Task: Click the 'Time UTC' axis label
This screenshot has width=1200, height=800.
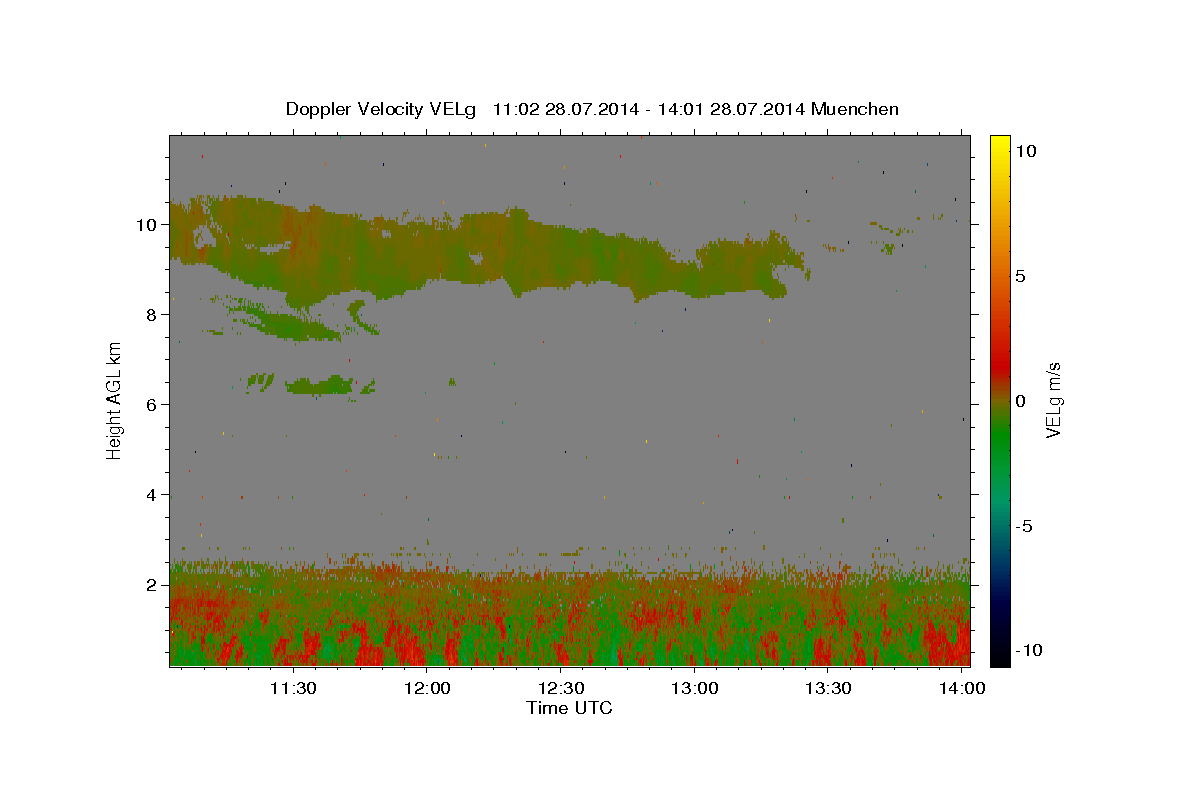Action: point(569,708)
